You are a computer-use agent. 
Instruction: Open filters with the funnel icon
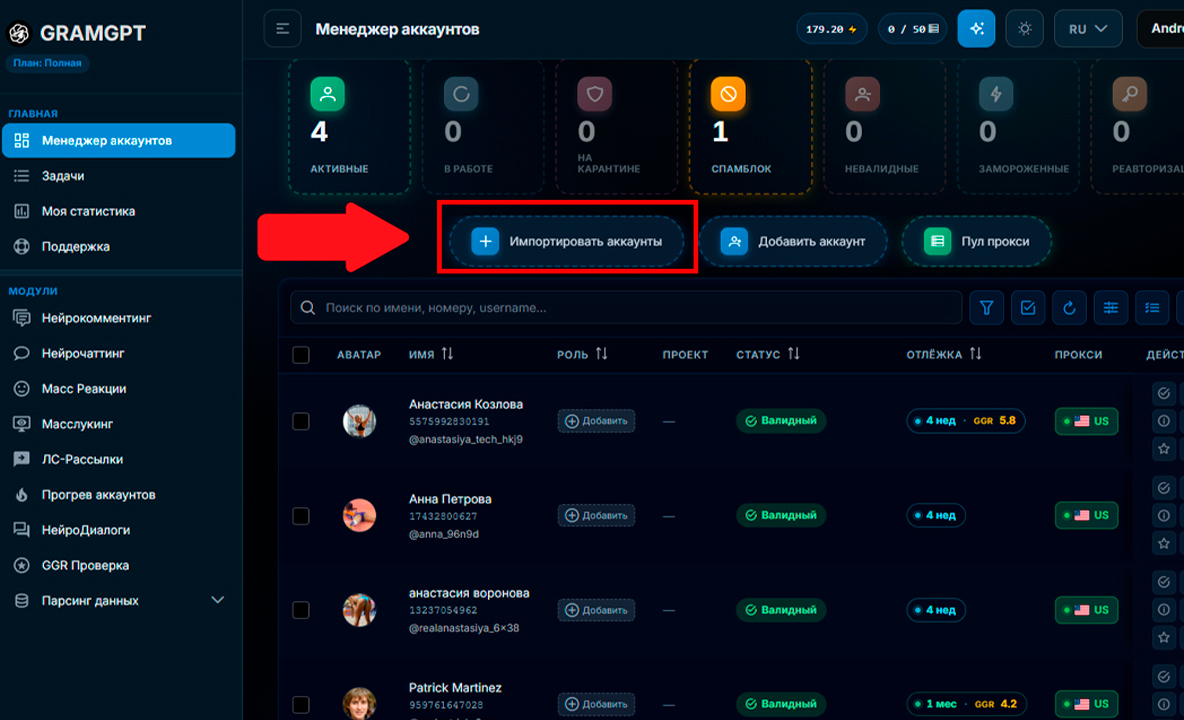pos(986,308)
